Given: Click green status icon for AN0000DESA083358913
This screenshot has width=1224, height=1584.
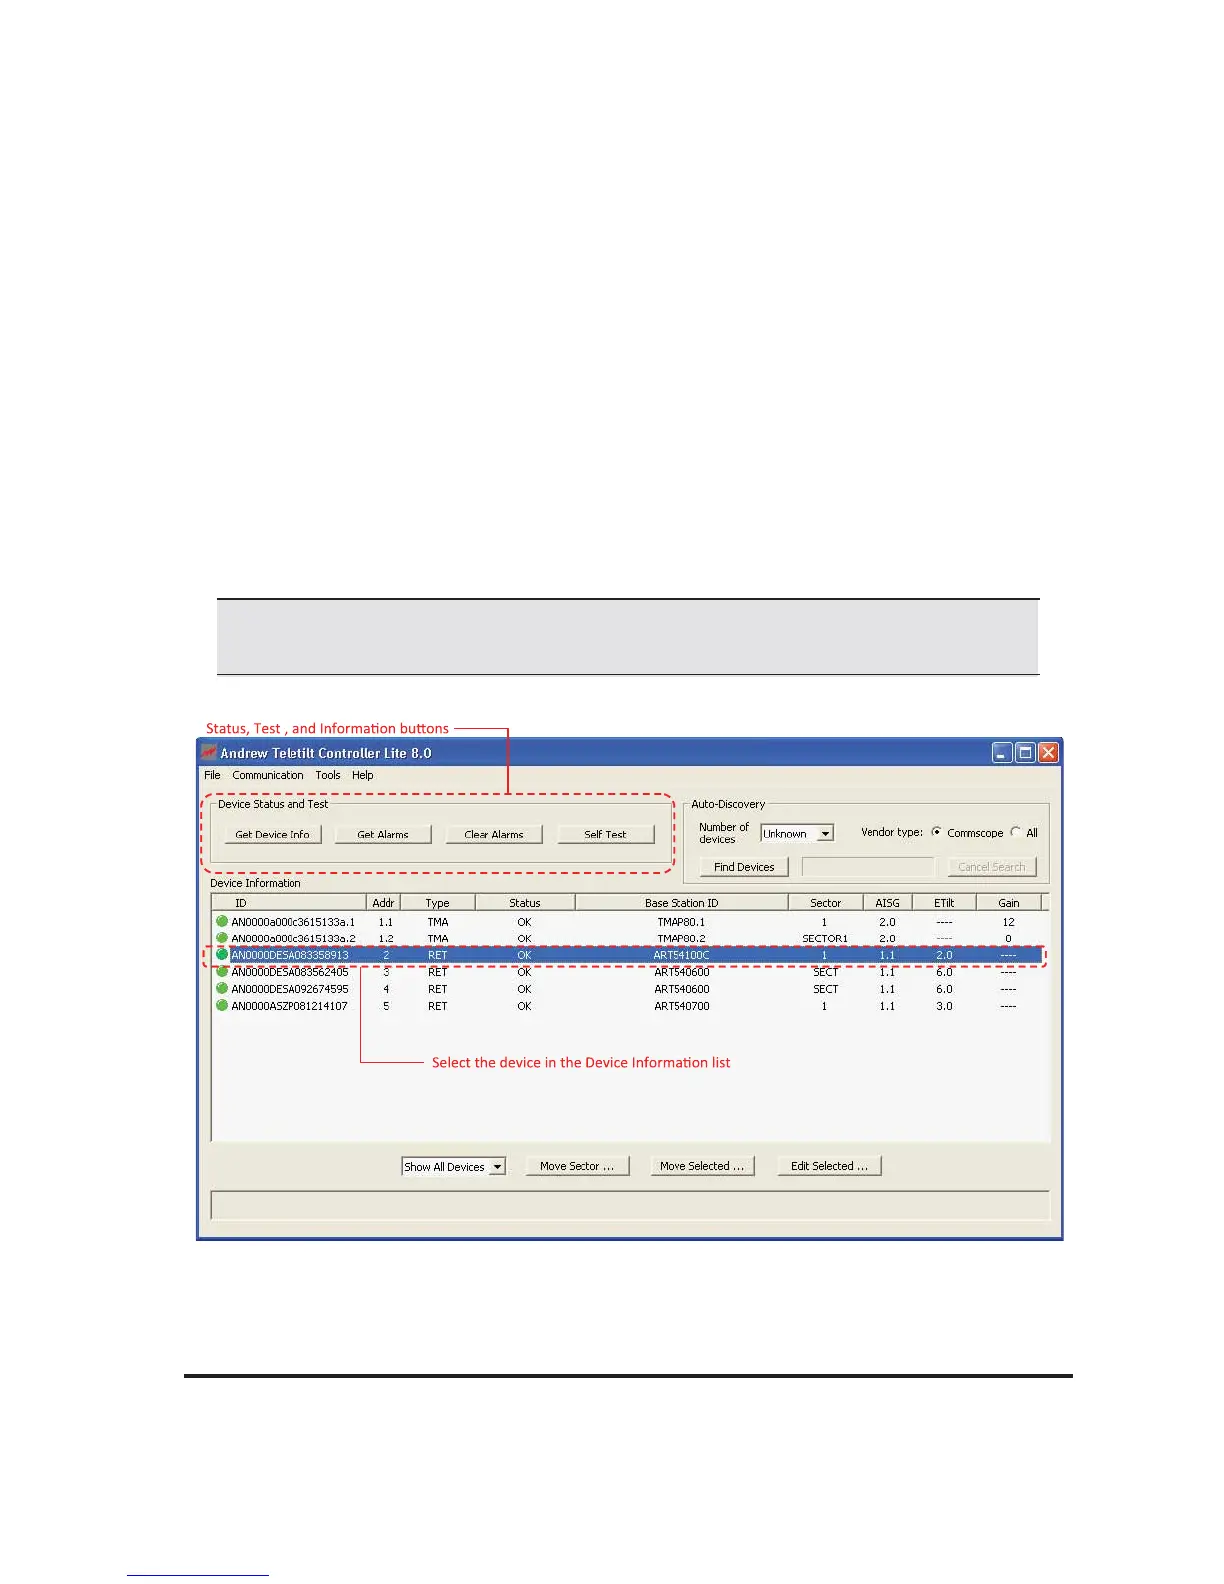Looking at the screenshot, I should click(x=222, y=955).
